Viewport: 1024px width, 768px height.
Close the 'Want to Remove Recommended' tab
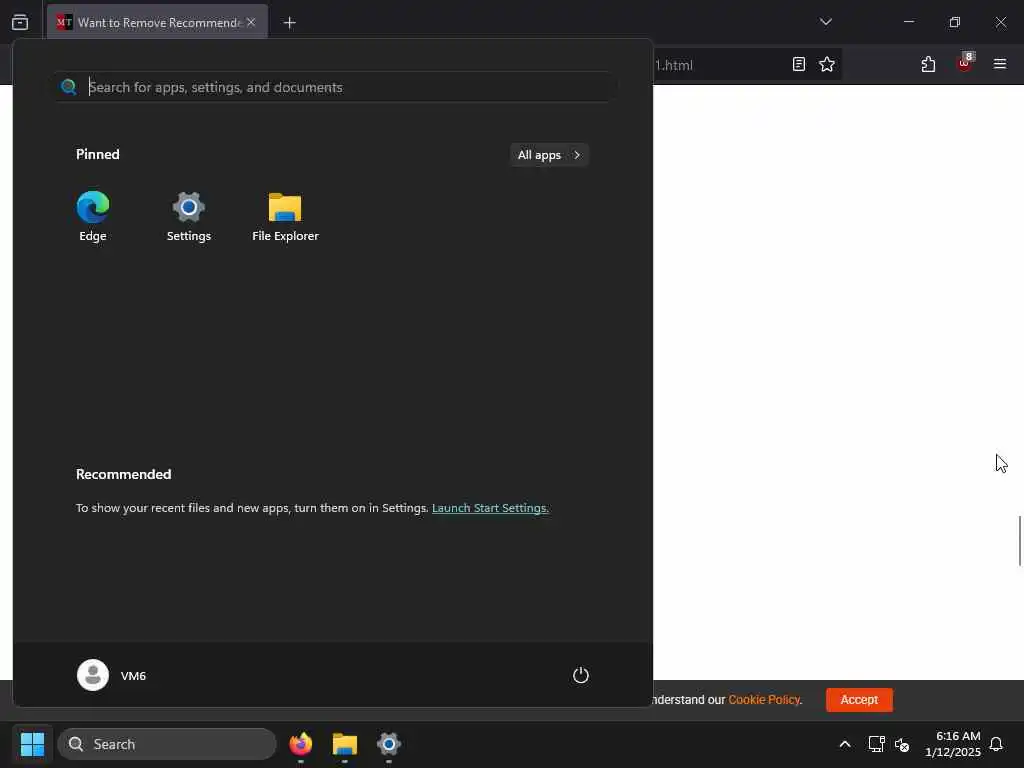pyautogui.click(x=251, y=22)
